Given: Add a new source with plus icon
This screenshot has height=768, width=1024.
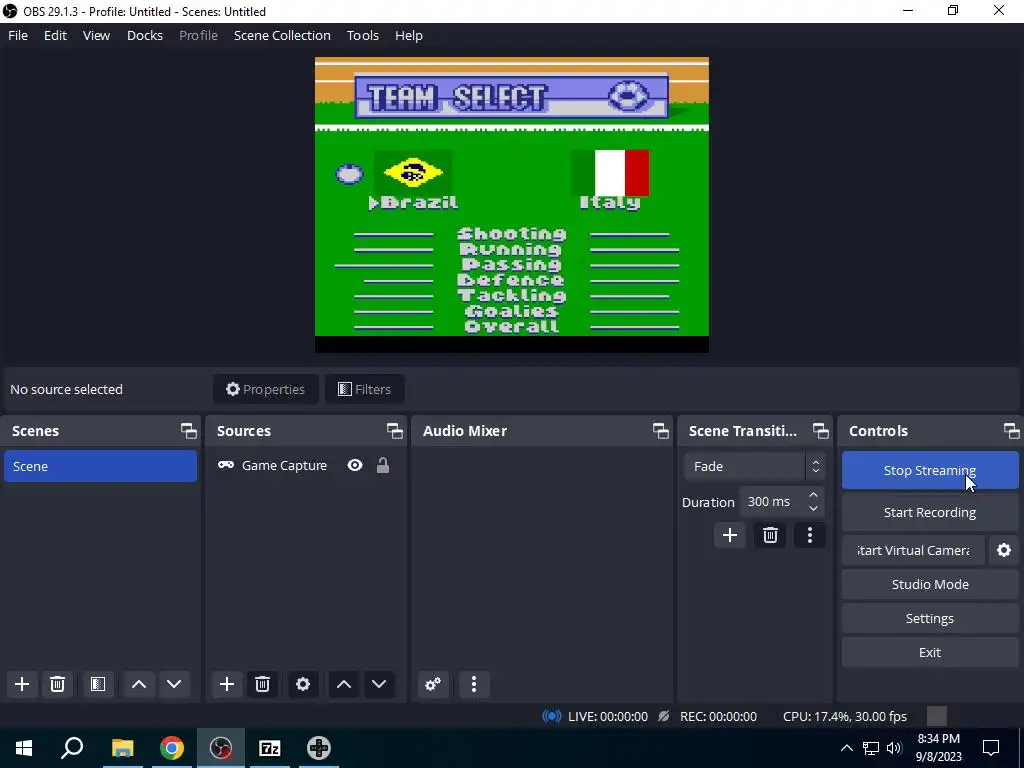Looking at the screenshot, I should (x=227, y=684).
